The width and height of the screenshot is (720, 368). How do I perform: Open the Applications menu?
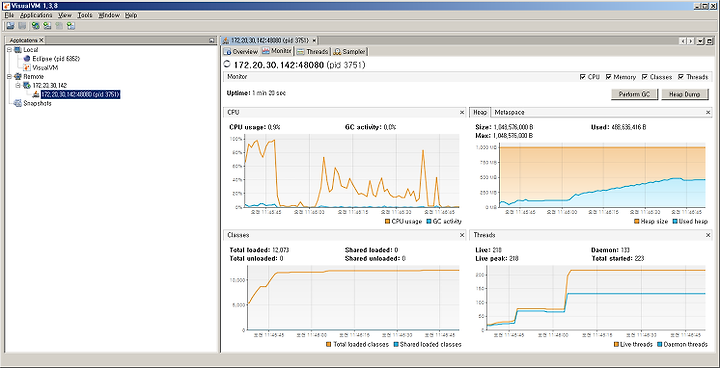(37, 15)
